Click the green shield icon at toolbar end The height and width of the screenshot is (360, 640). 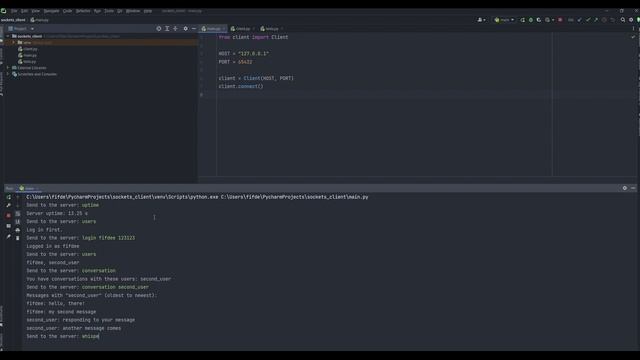pos(638,20)
